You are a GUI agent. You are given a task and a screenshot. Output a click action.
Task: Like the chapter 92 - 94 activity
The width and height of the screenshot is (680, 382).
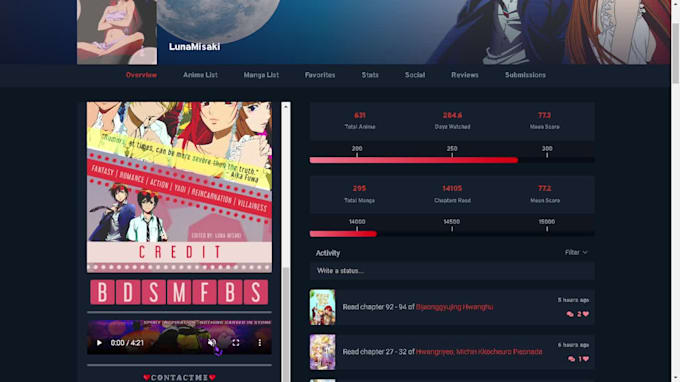583,314
